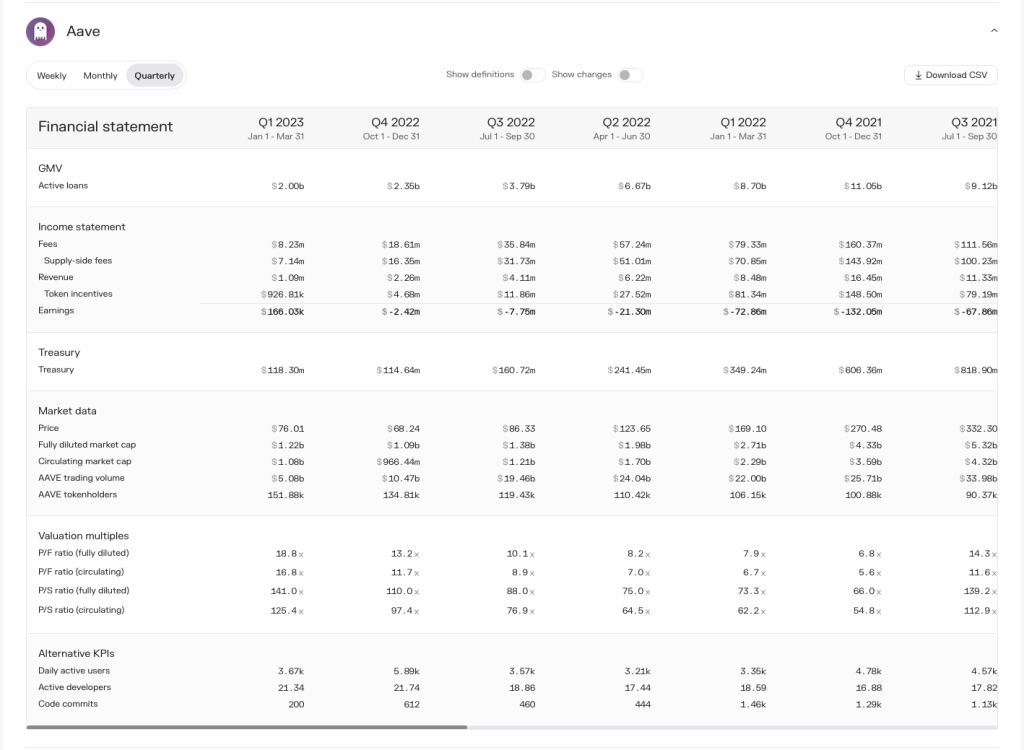The image size is (1024, 750).
Task: Select the Token incentives row label
Action: (78, 294)
